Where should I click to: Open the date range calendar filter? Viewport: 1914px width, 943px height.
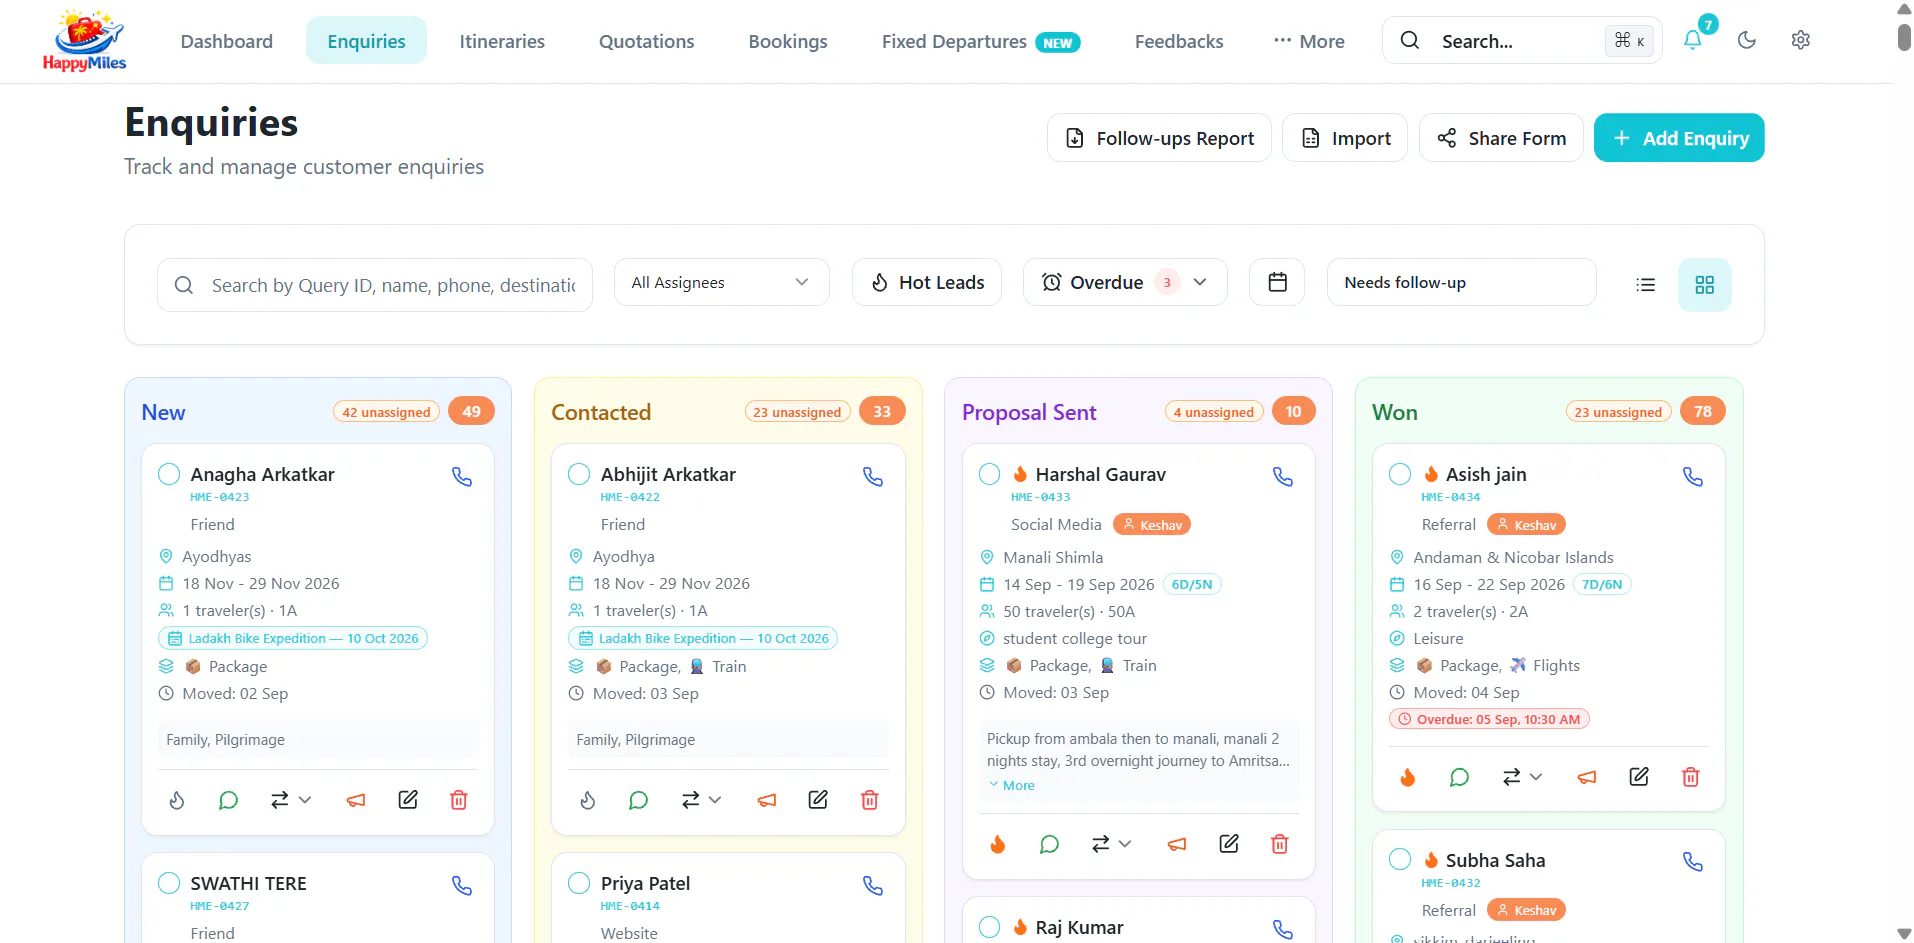pos(1277,282)
